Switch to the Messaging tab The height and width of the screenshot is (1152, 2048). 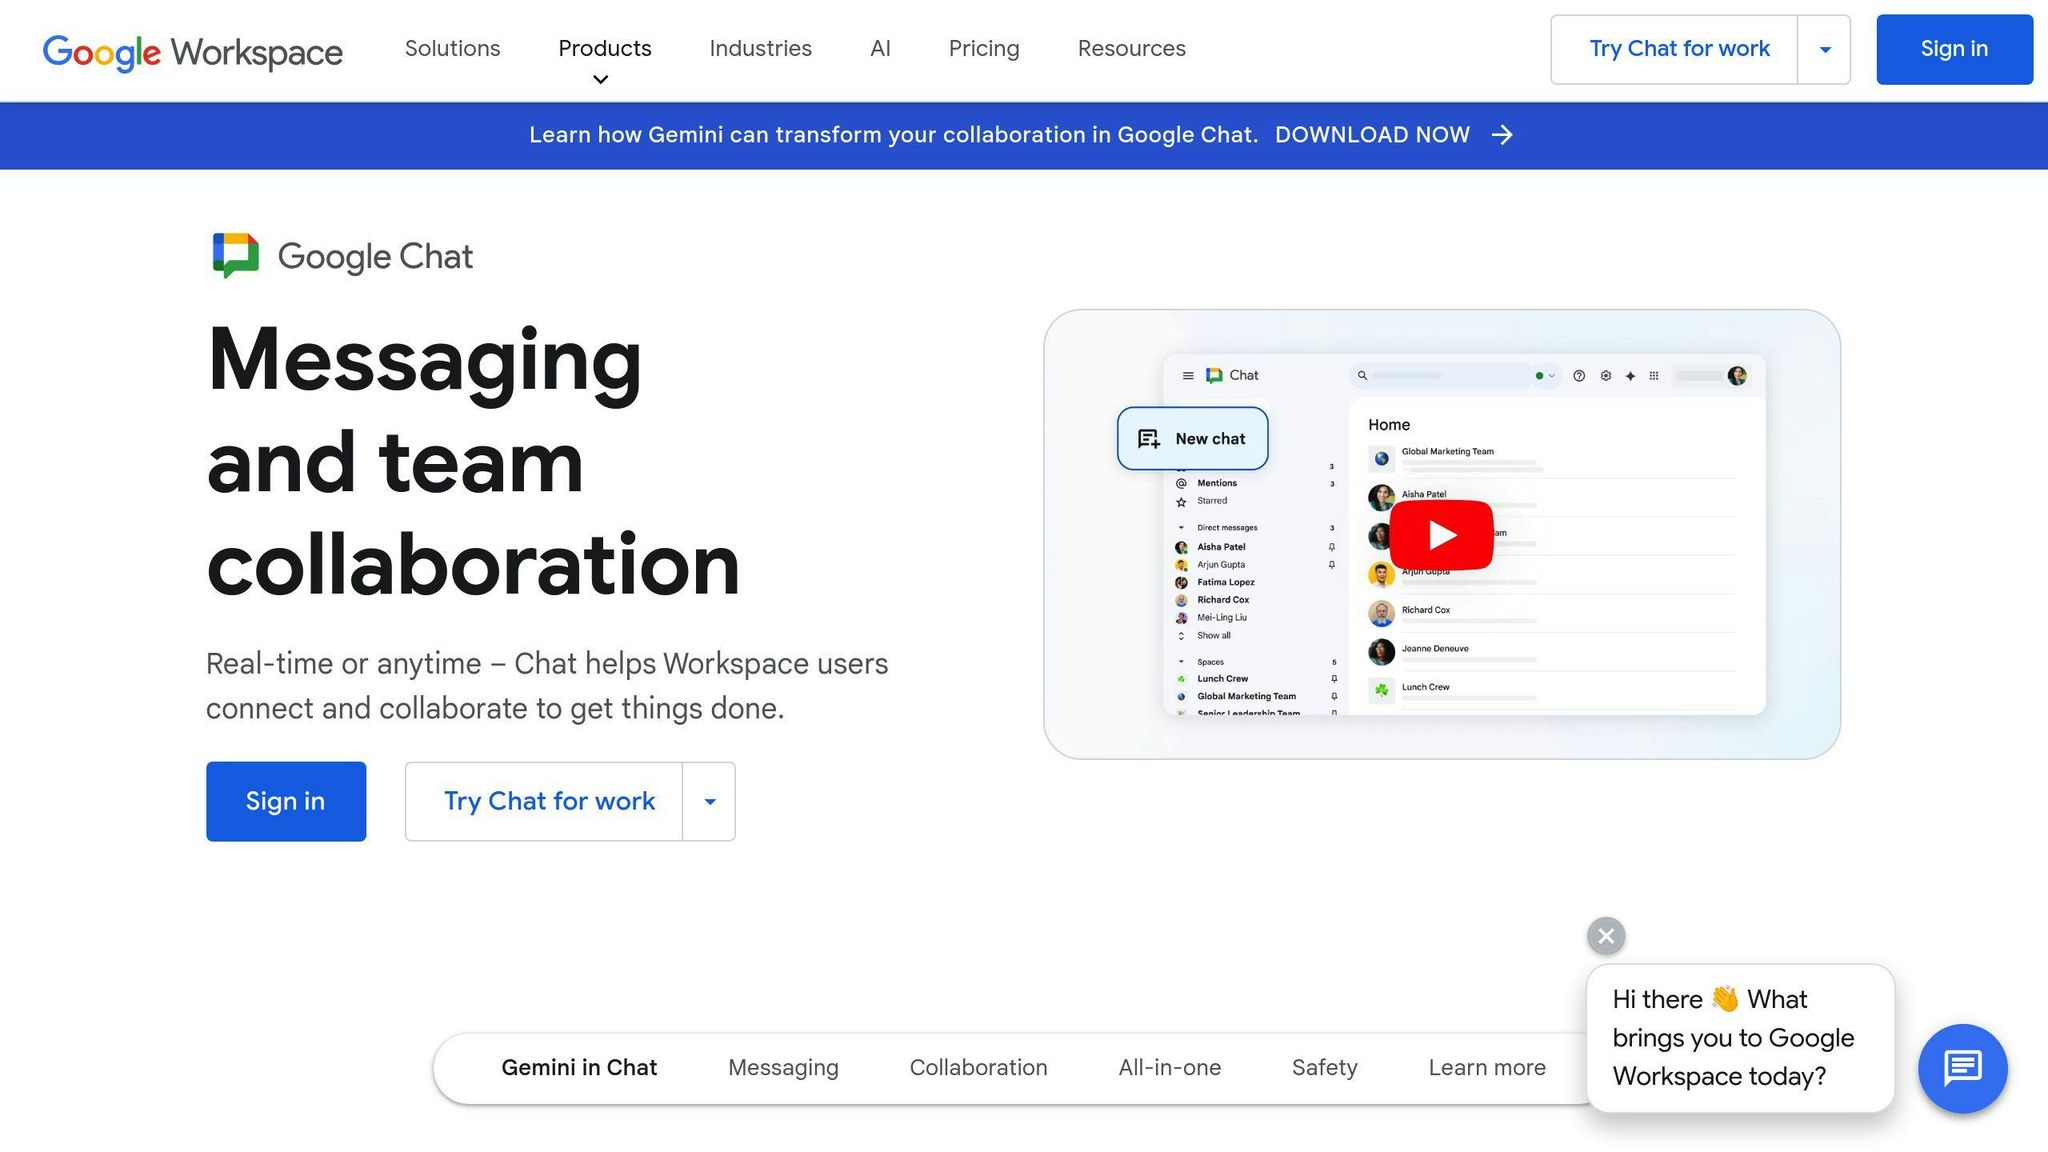point(783,1067)
